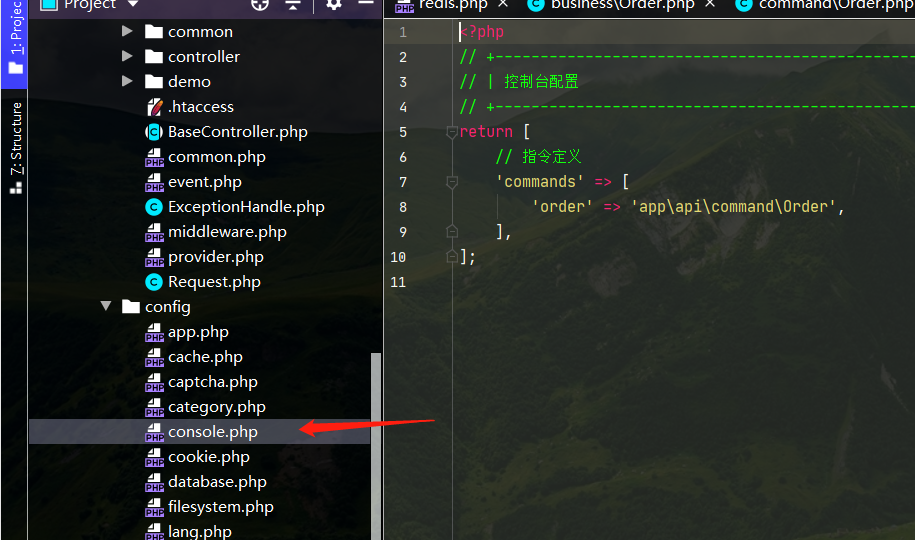Click the demo folder icon
This screenshot has height=540, width=915.
click(153, 82)
